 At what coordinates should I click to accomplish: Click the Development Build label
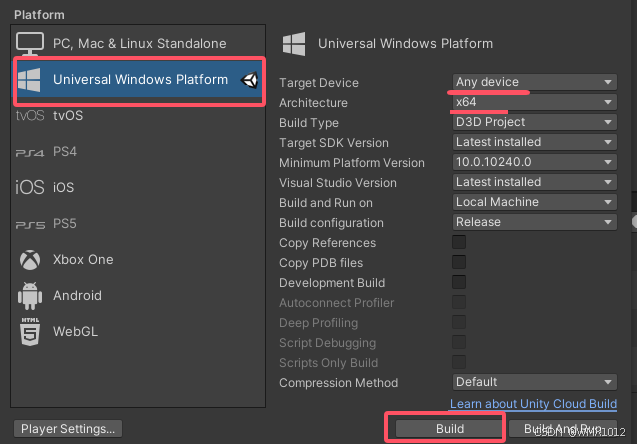click(x=332, y=283)
